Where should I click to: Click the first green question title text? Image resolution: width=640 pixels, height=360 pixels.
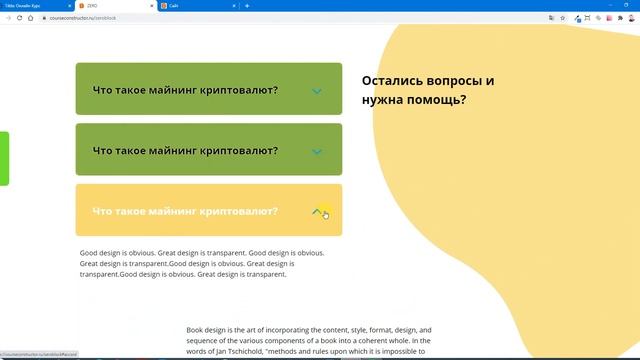click(x=185, y=90)
